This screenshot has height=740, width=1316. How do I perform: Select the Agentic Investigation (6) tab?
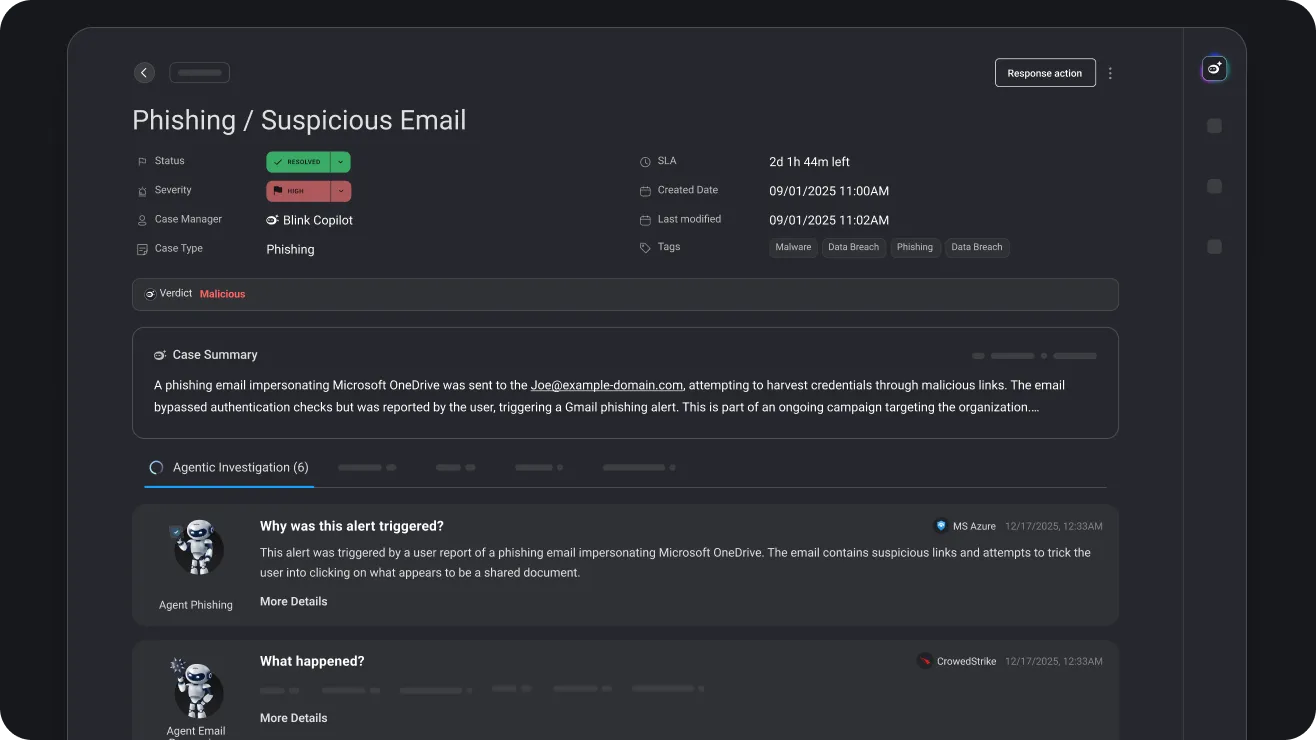[x=229, y=468]
